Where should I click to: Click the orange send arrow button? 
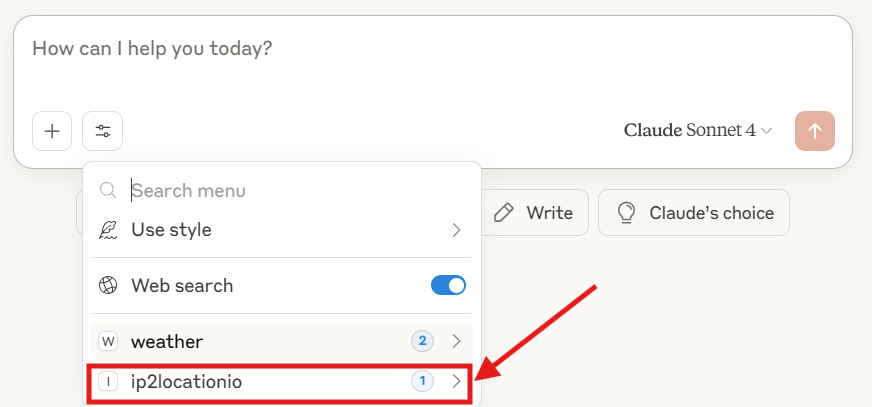[x=815, y=131]
